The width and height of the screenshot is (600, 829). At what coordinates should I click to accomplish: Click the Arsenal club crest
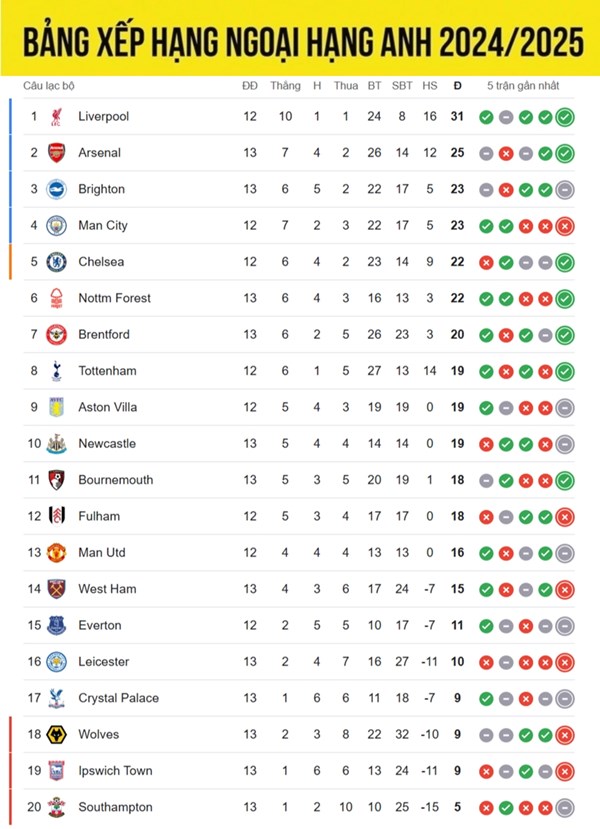57,153
